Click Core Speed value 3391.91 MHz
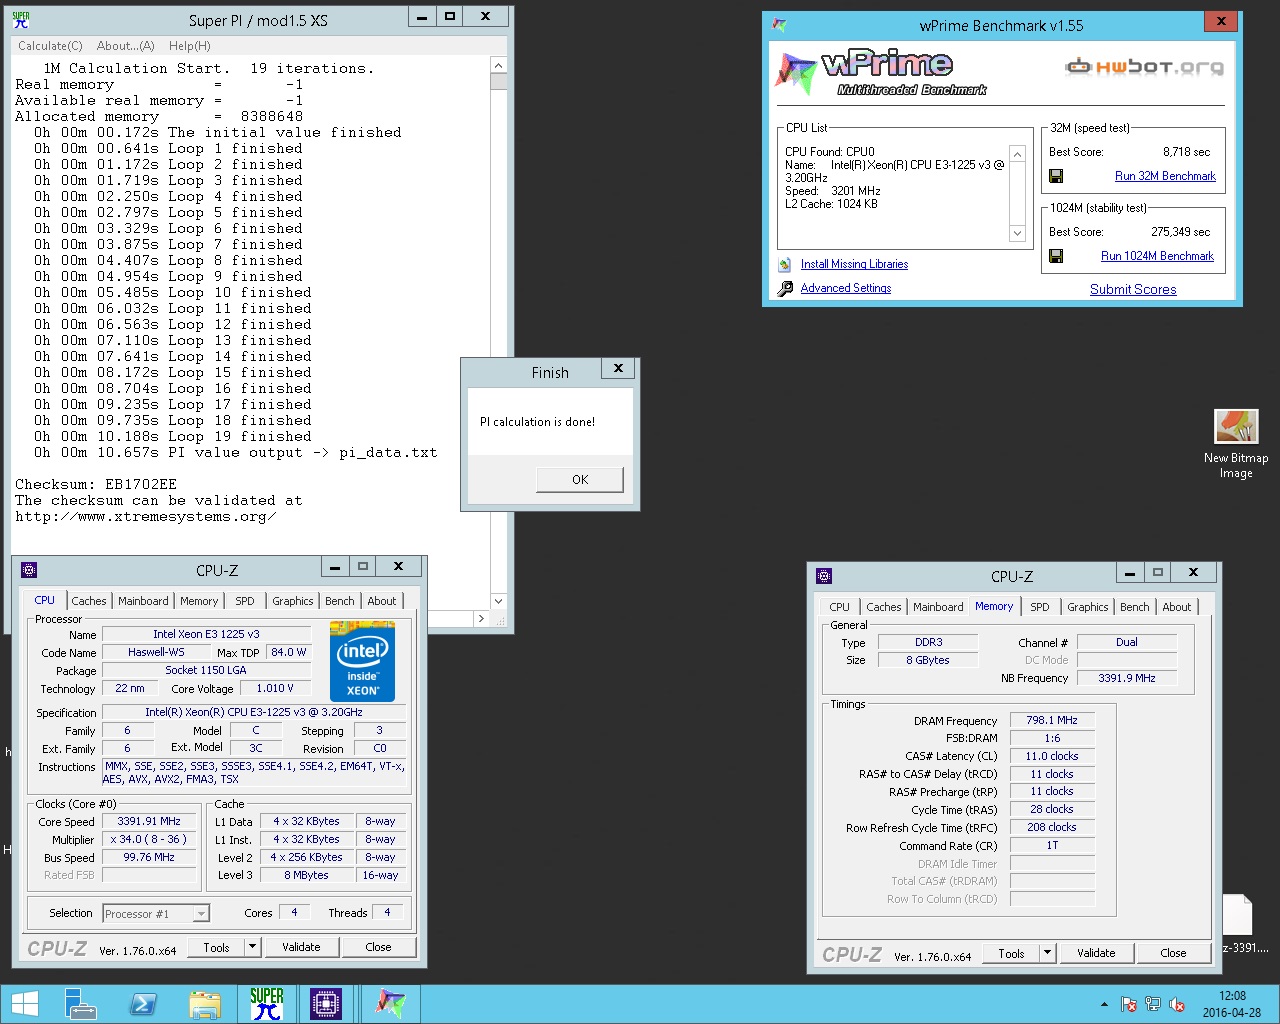The height and width of the screenshot is (1024, 1280). click(149, 821)
